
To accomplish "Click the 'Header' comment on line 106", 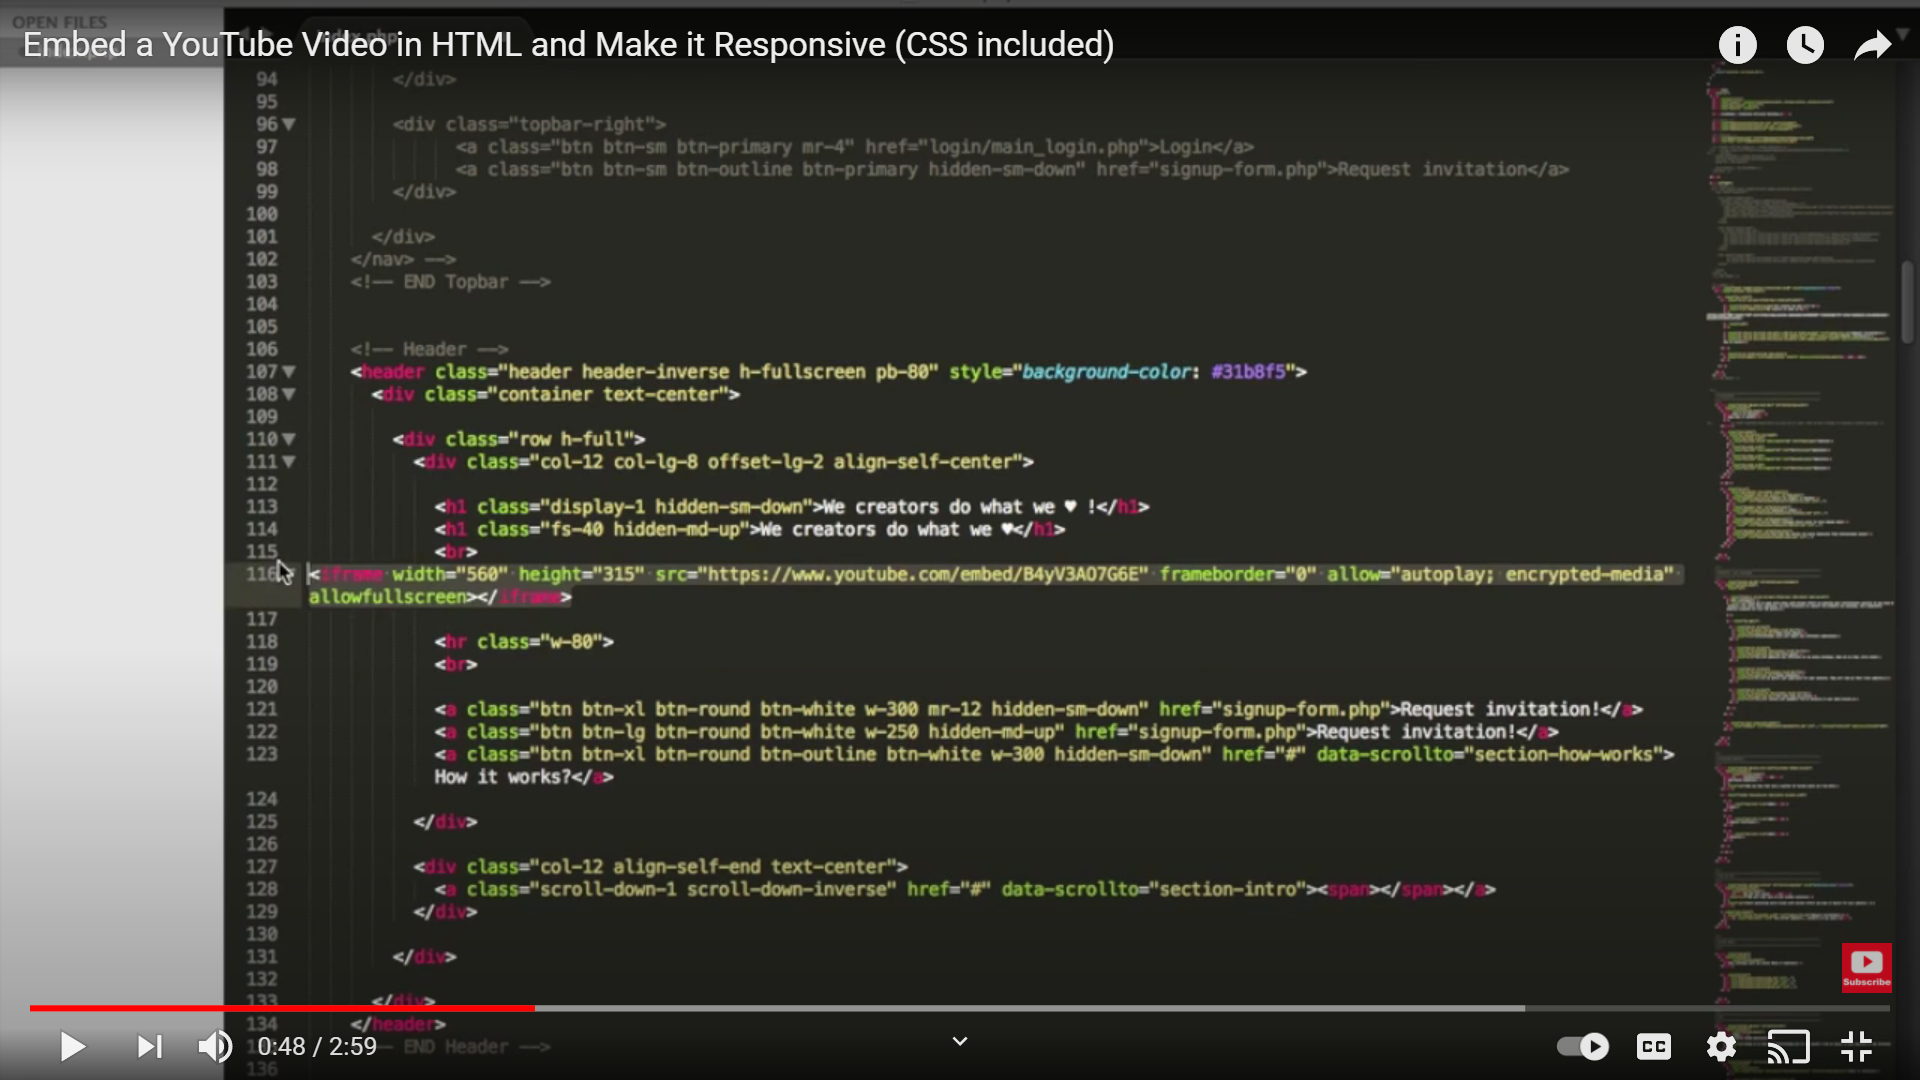I will pos(429,350).
